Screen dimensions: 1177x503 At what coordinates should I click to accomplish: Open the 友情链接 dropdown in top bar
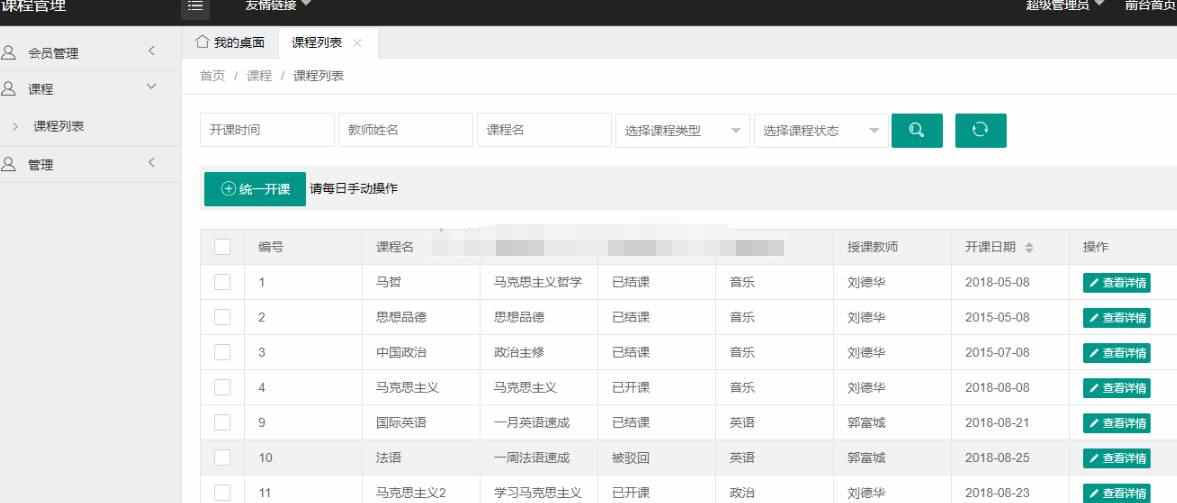click(x=278, y=5)
